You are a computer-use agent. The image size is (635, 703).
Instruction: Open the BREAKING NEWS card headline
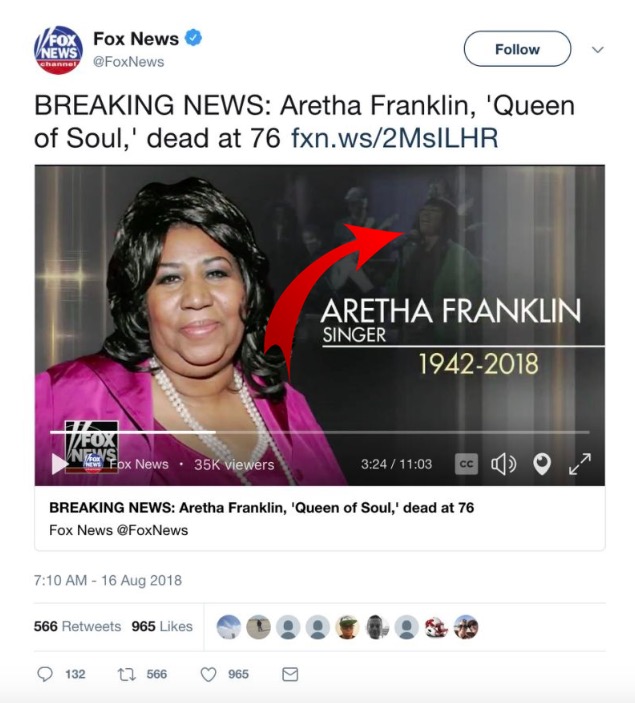(x=261, y=508)
